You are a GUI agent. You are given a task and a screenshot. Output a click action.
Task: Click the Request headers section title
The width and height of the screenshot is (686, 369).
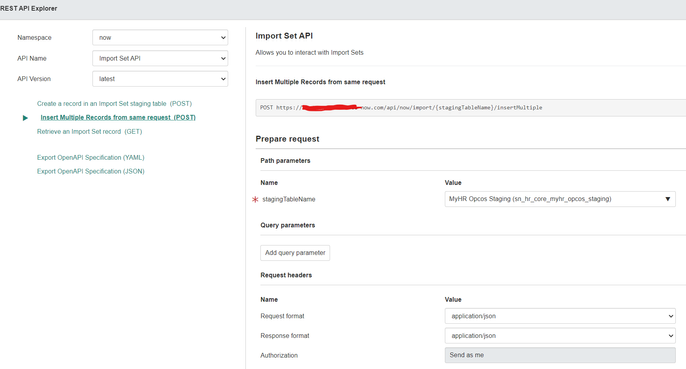tap(286, 275)
